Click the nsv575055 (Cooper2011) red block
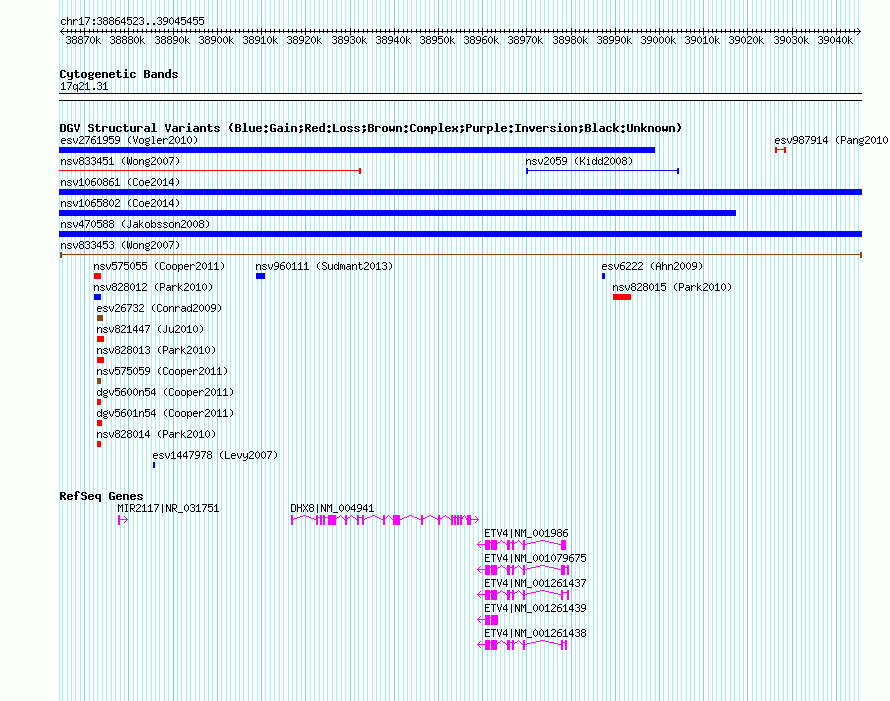 tap(98, 276)
